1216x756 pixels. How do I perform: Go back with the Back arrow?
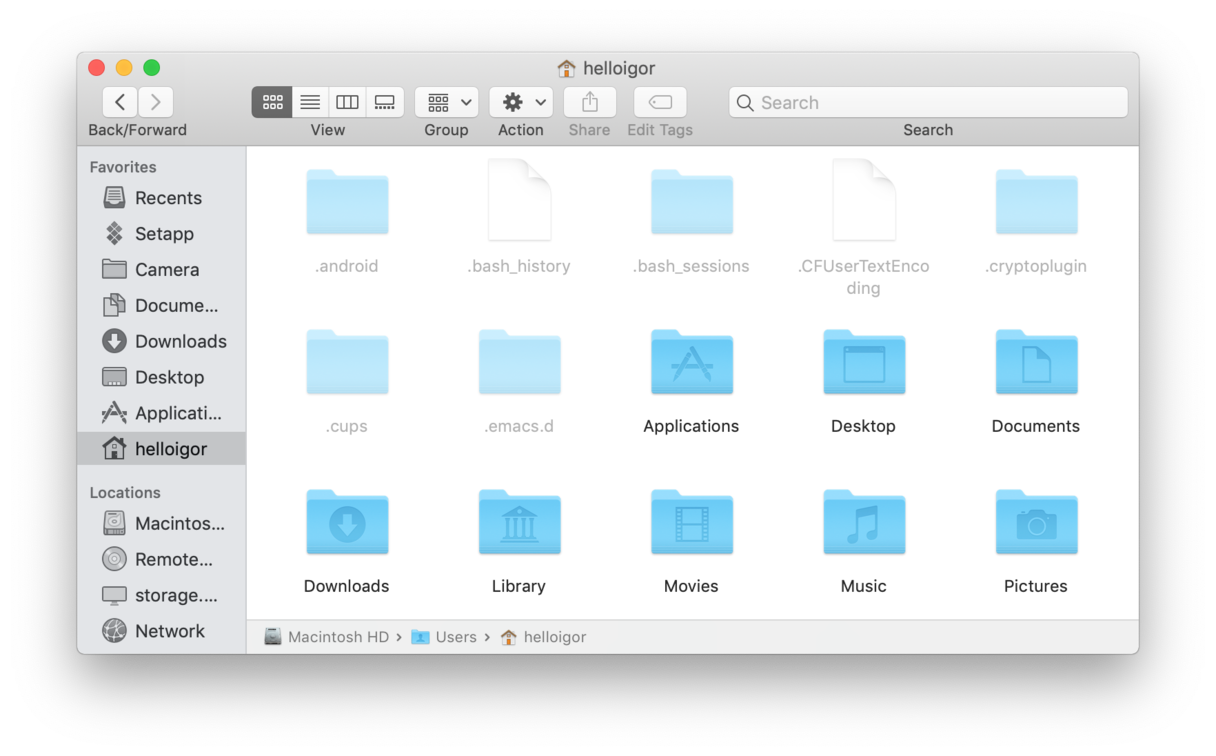[x=120, y=102]
